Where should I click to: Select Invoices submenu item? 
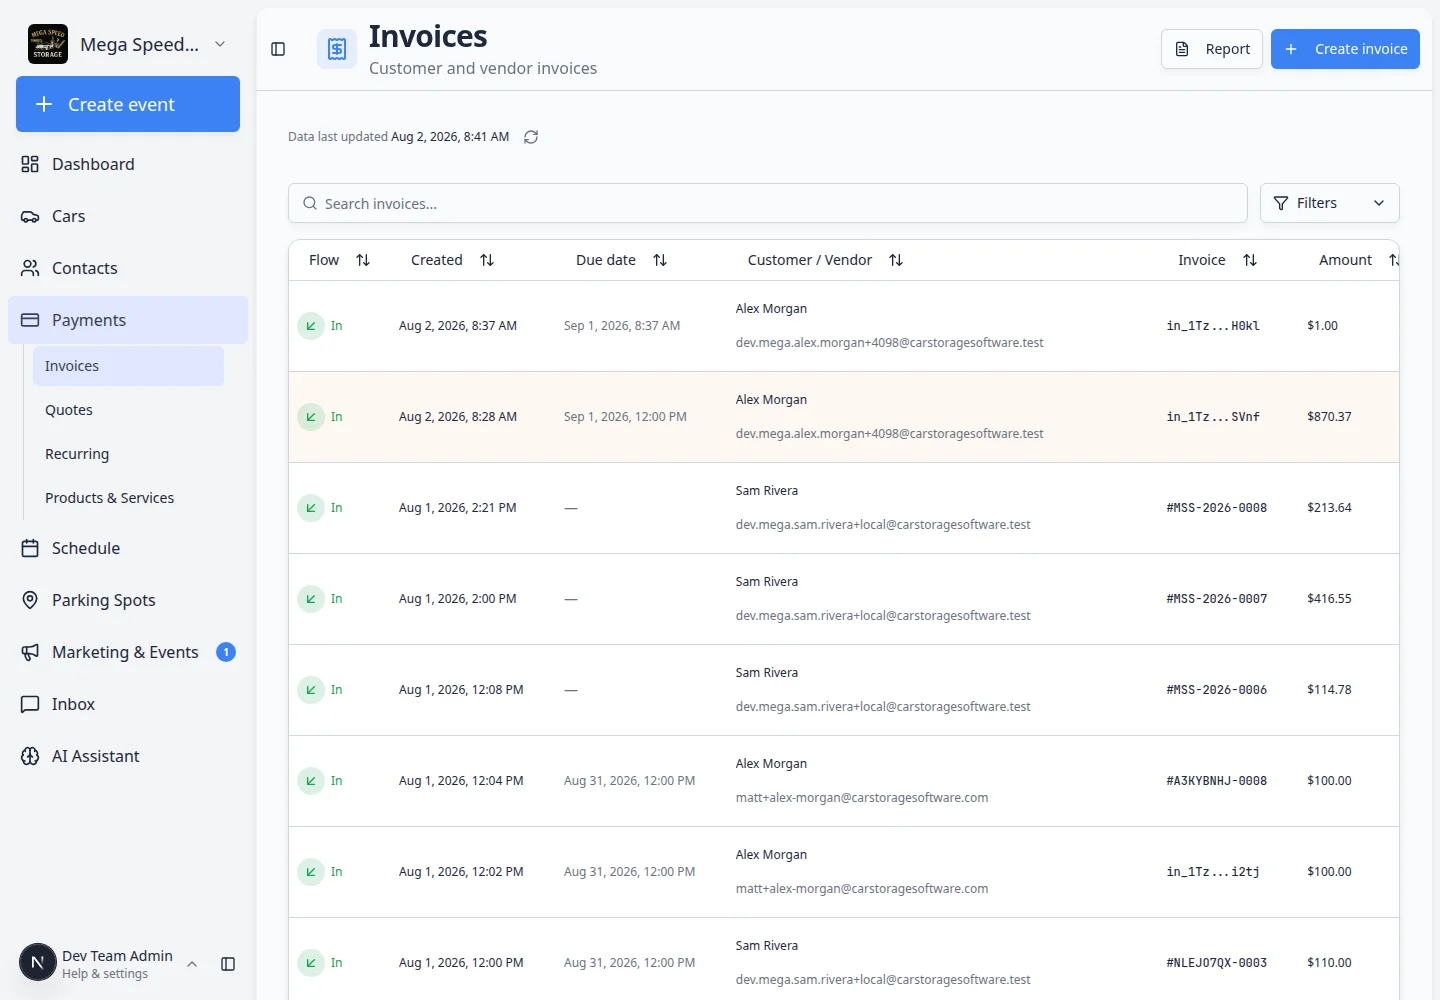[x=128, y=366]
